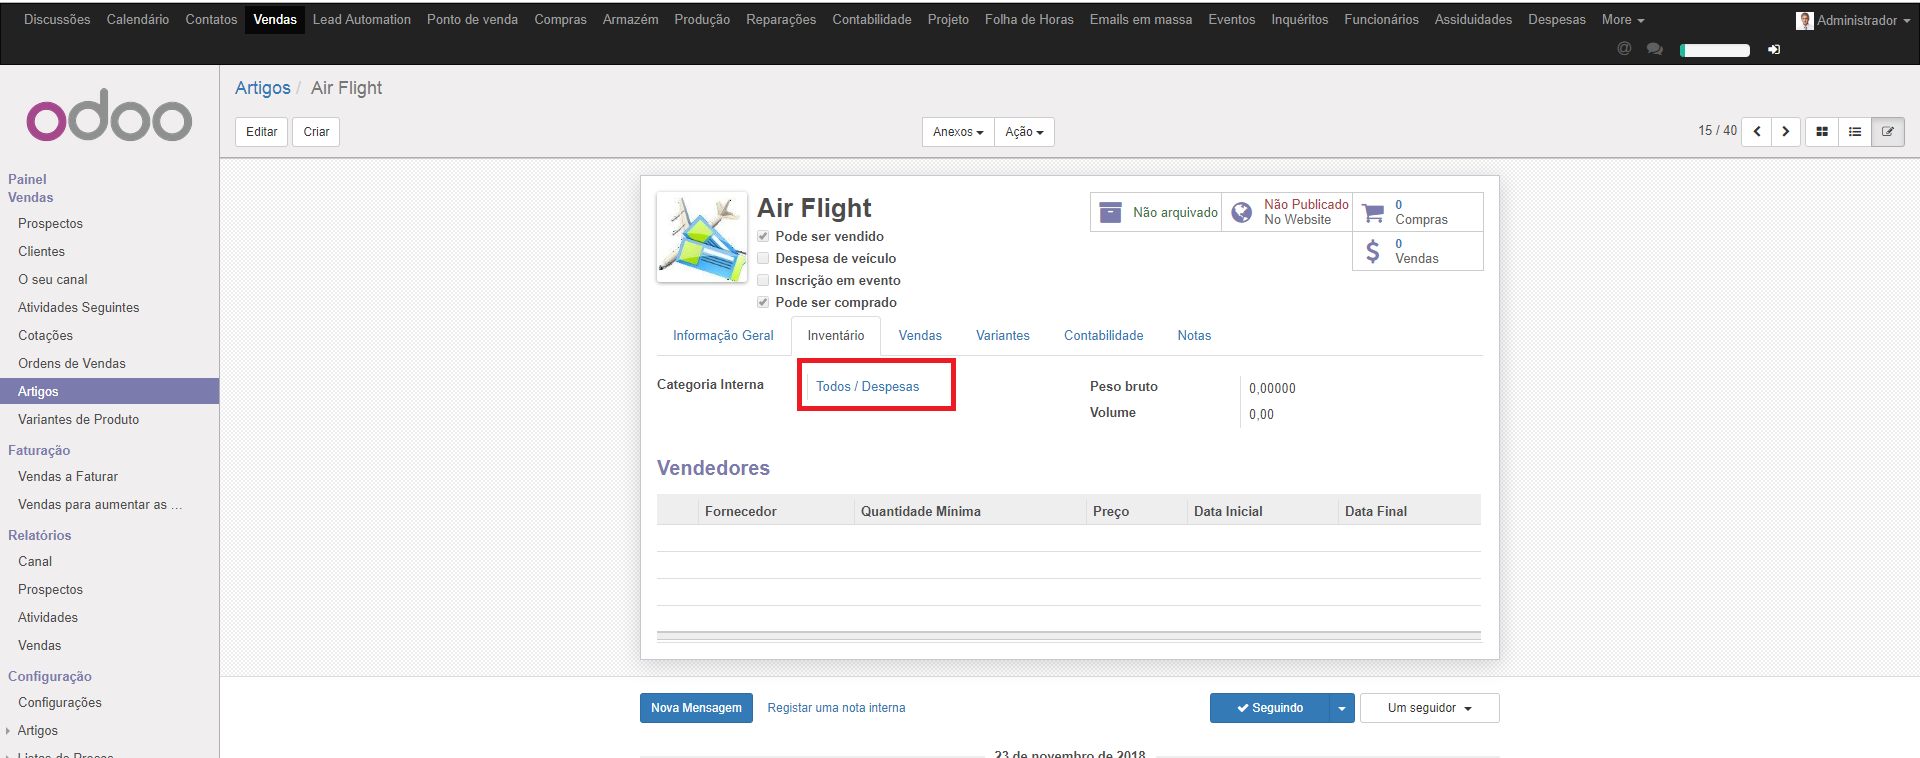Click the progress bar in top bar

pos(1715,50)
